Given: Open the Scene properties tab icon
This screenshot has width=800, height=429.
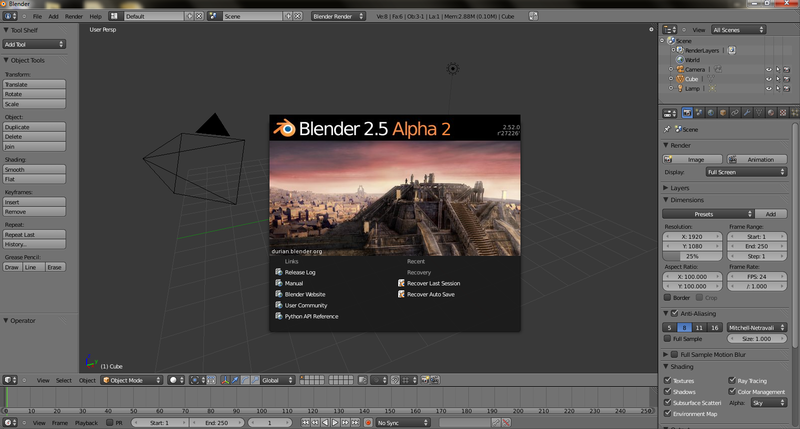Looking at the screenshot, I should [699, 113].
